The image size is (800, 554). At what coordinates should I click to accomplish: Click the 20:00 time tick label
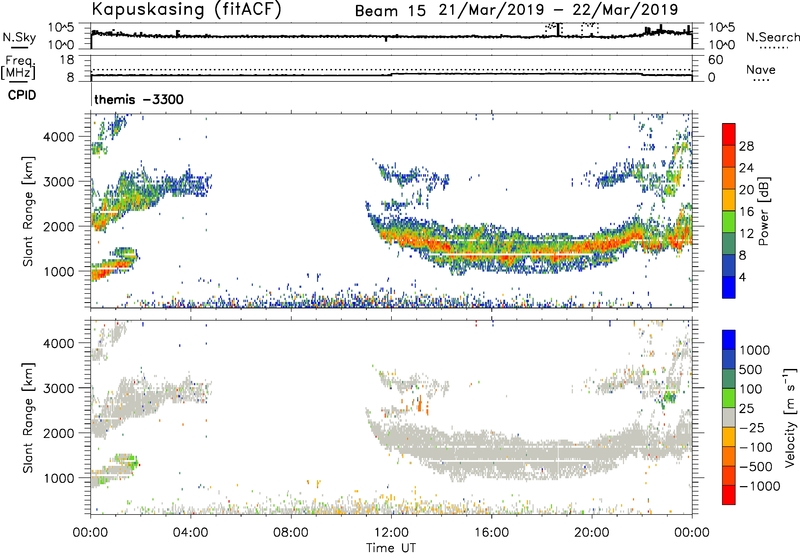[592, 533]
